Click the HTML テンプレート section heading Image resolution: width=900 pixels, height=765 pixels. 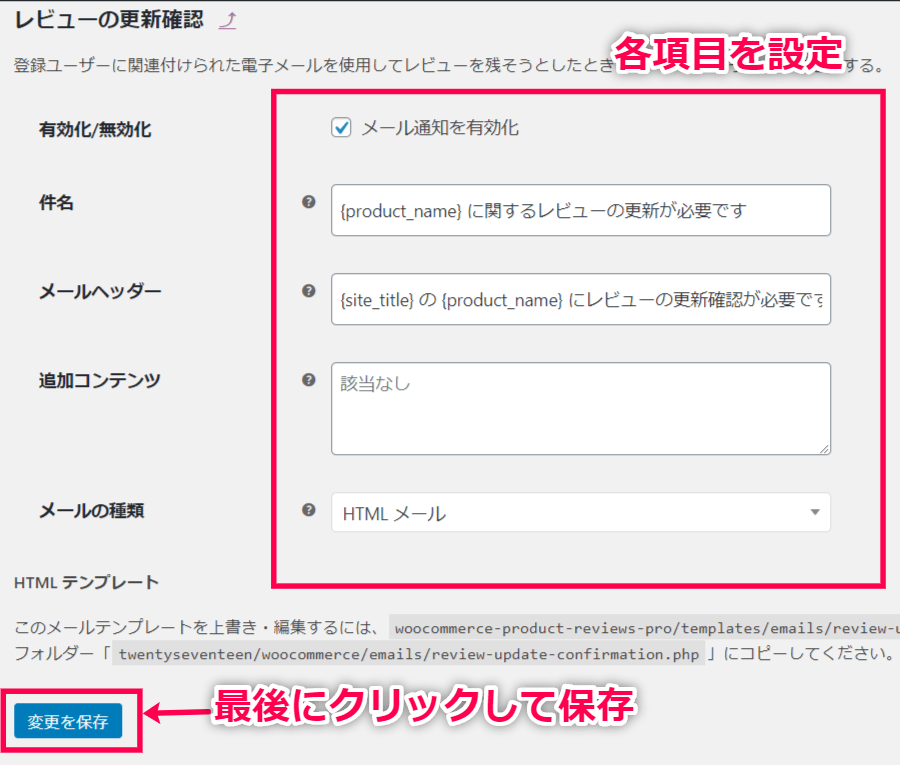(87, 582)
